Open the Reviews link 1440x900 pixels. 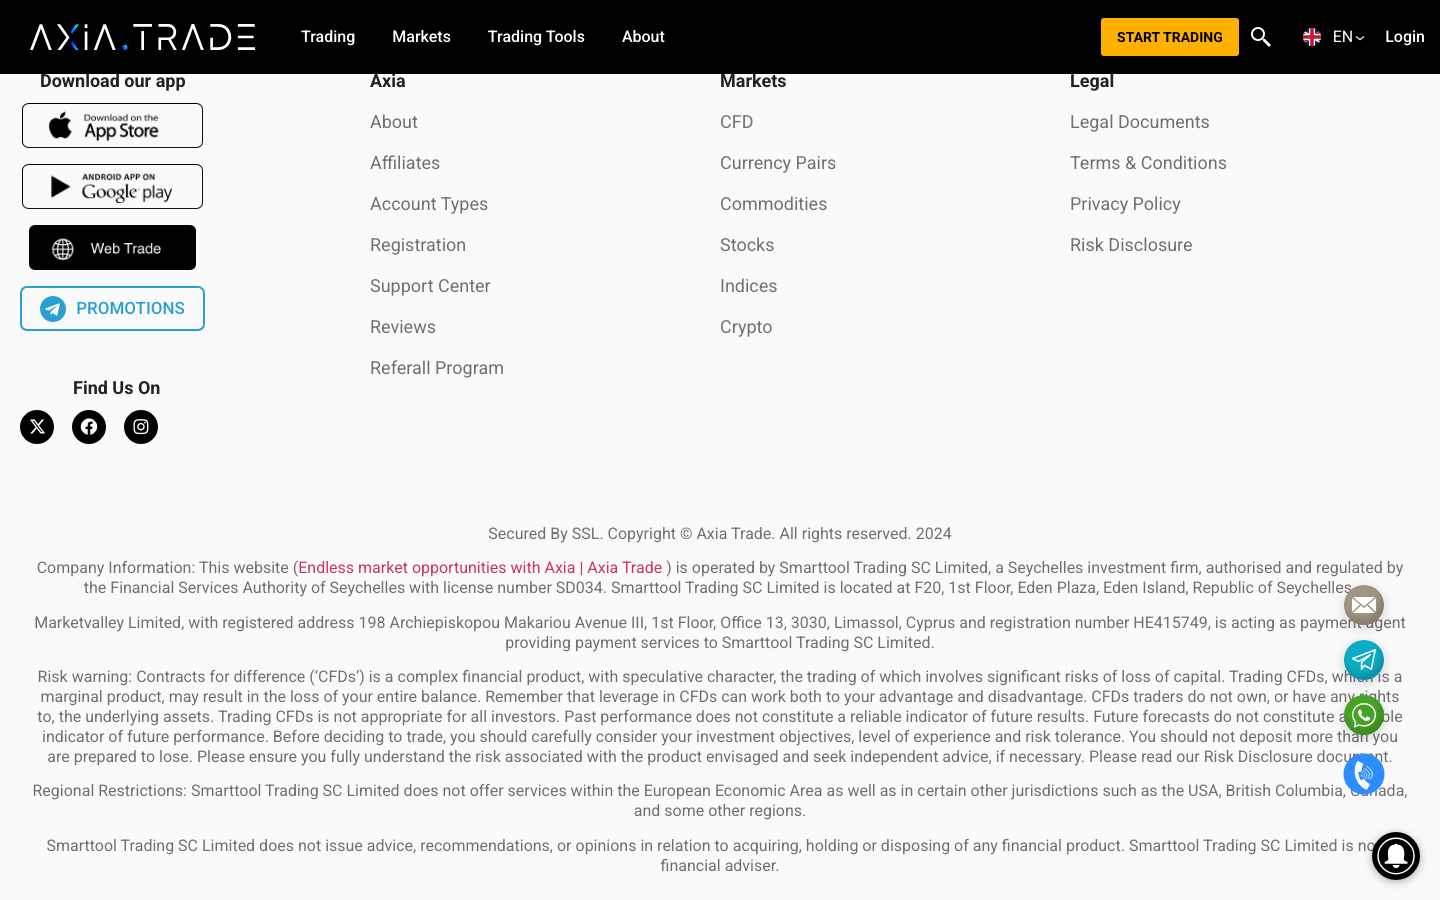pos(403,327)
